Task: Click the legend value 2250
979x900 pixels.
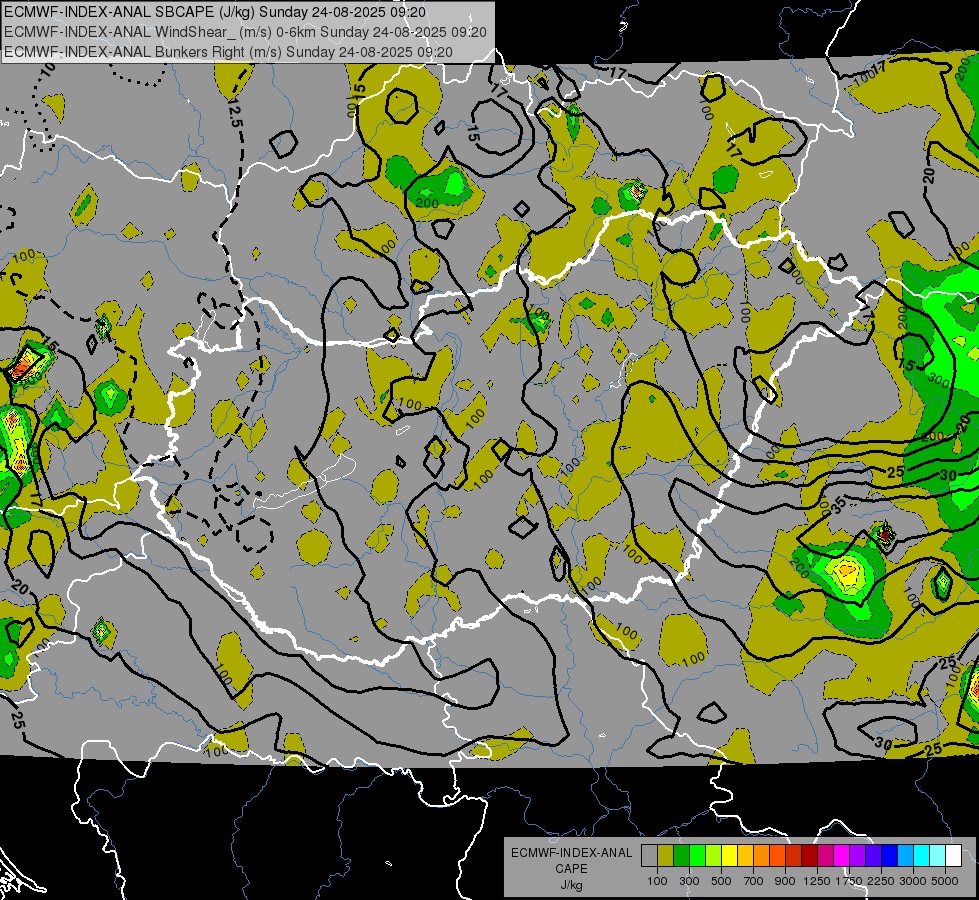Action: pos(881,881)
